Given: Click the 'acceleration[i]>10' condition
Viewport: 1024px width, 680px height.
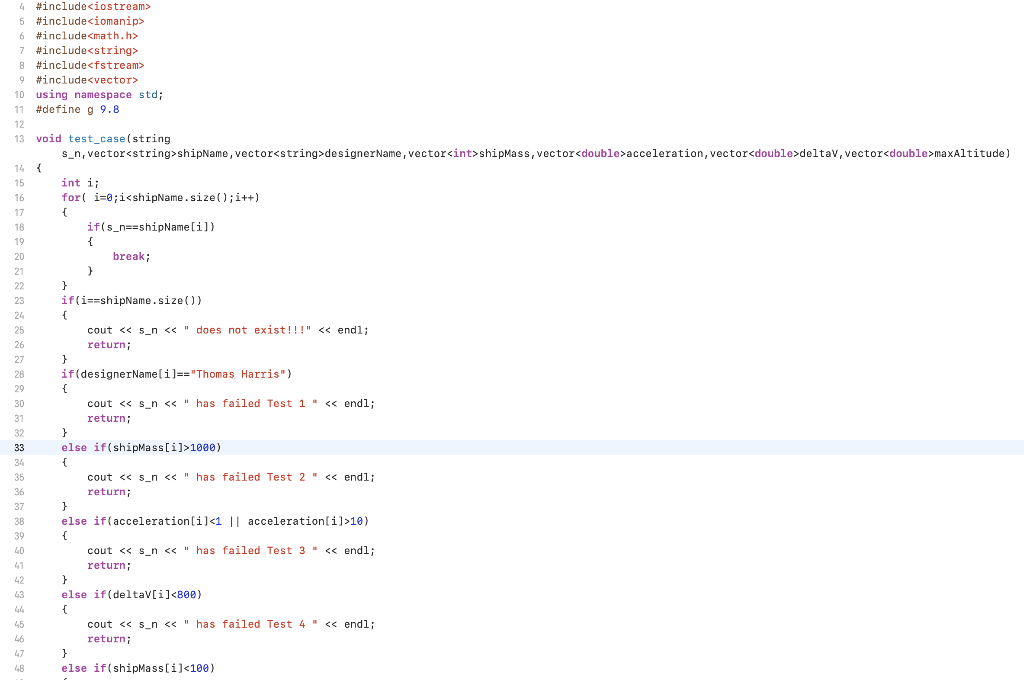Looking at the screenshot, I should pyautogui.click(x=306, y=521).
